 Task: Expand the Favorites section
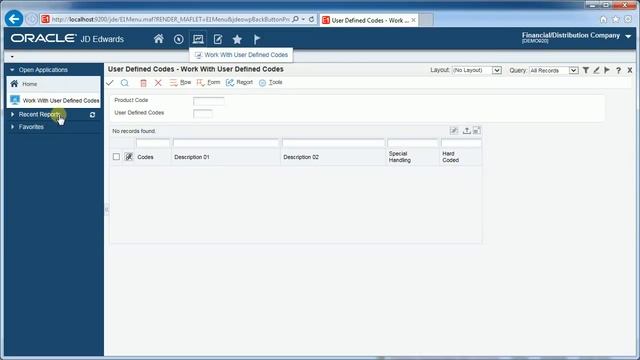point(12,127)
